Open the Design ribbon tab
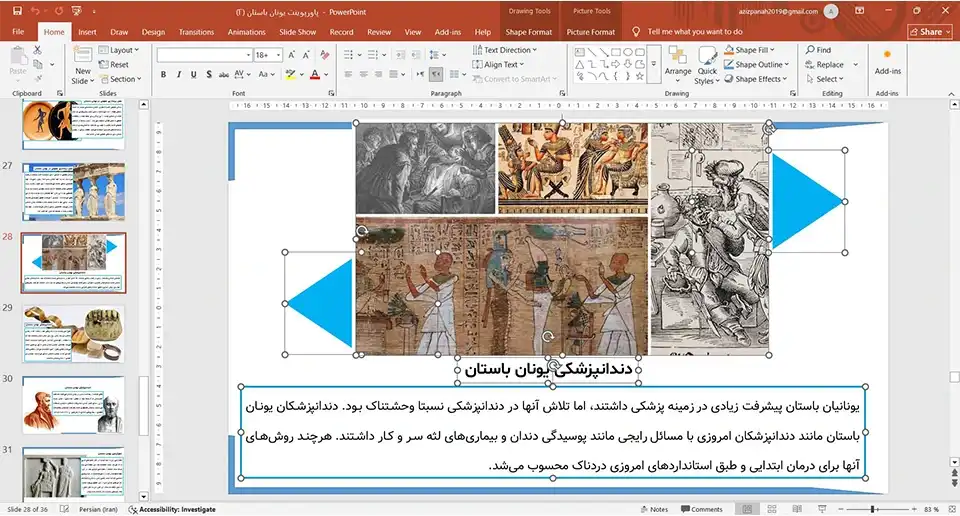 click(153, 32)
